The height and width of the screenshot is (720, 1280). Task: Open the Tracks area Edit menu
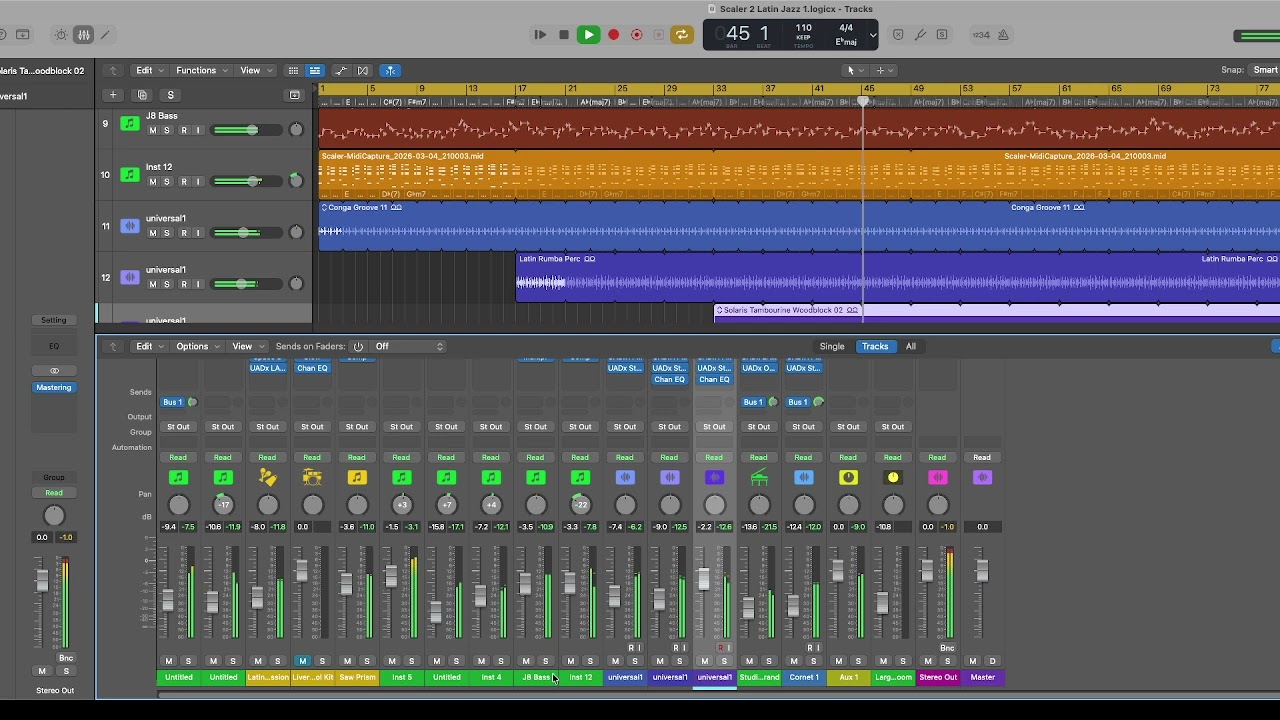[x=148, y=71]
